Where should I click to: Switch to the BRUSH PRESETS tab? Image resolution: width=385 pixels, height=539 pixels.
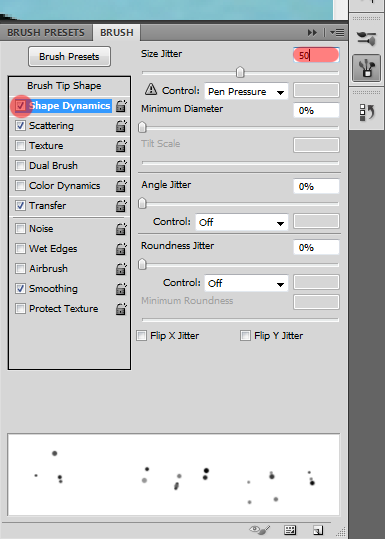pos(46,33)
